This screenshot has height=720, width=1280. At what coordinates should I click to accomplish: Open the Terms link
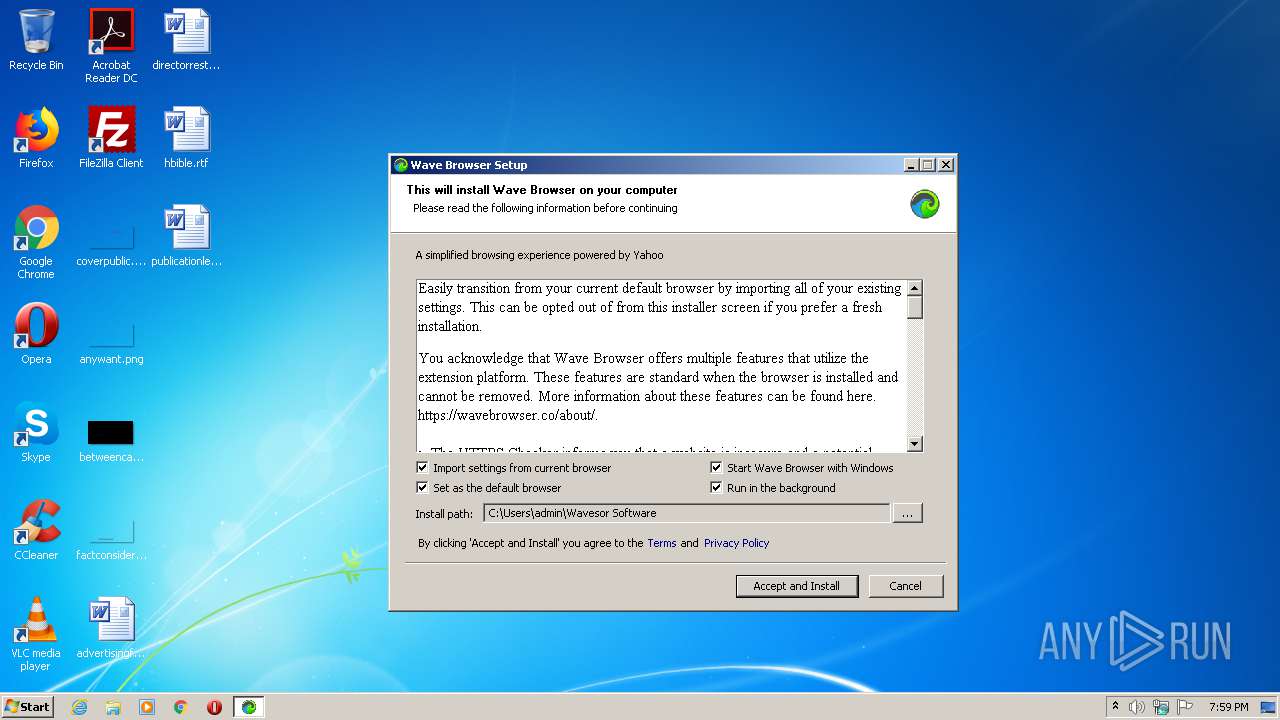click(x=662, y=543)
